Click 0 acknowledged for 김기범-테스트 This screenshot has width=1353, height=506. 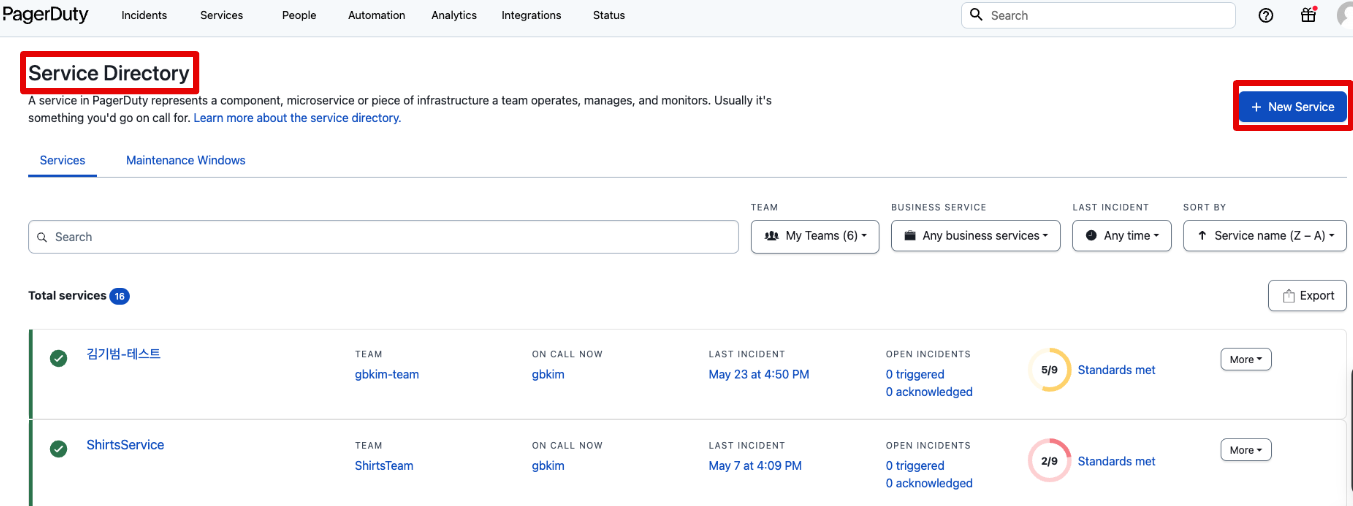pyautogui.click(x=929, y=392)
